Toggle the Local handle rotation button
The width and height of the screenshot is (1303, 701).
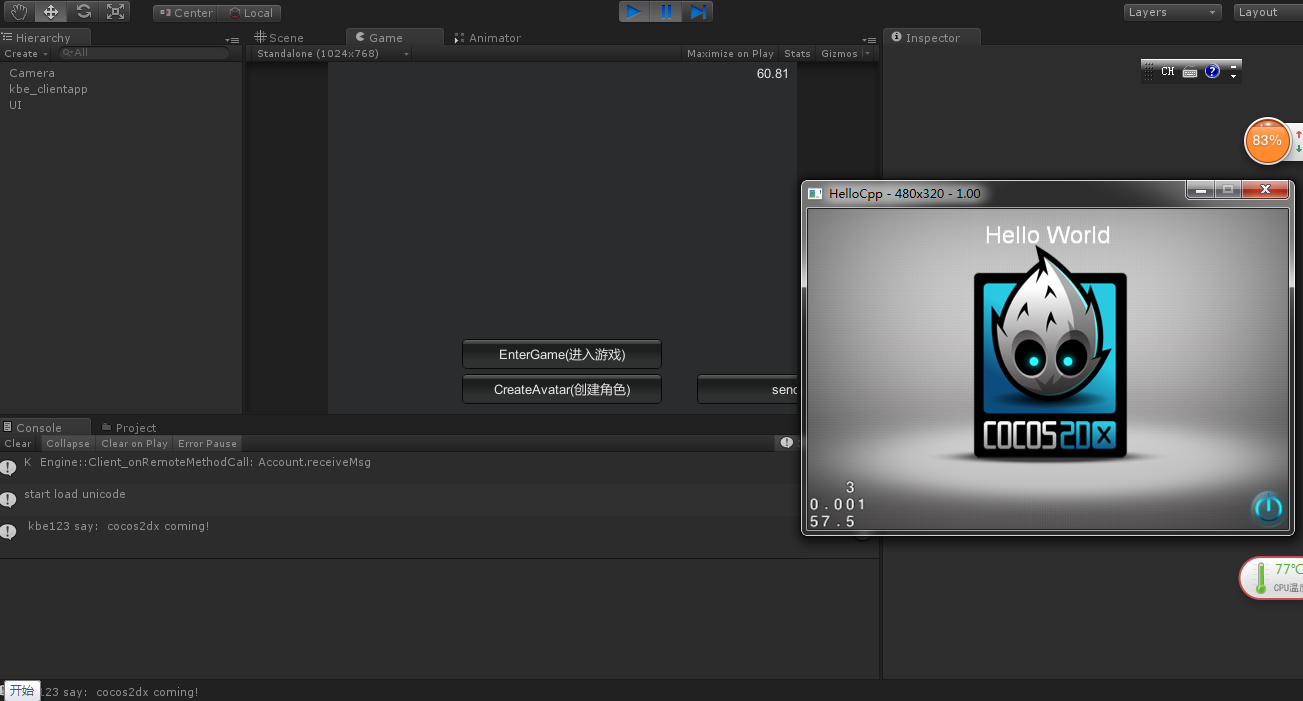coord(249,13)
